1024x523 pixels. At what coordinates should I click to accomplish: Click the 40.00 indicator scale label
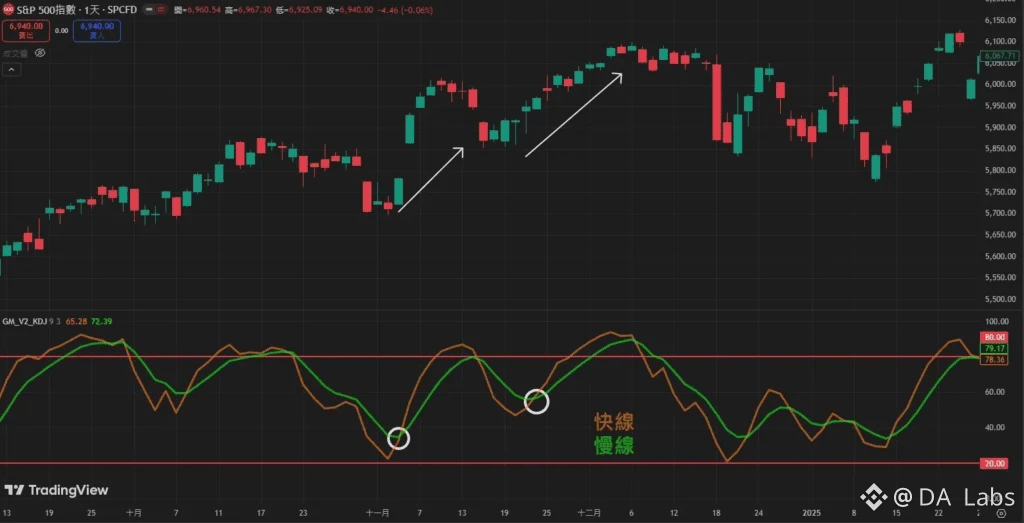[x=995, y=427]
